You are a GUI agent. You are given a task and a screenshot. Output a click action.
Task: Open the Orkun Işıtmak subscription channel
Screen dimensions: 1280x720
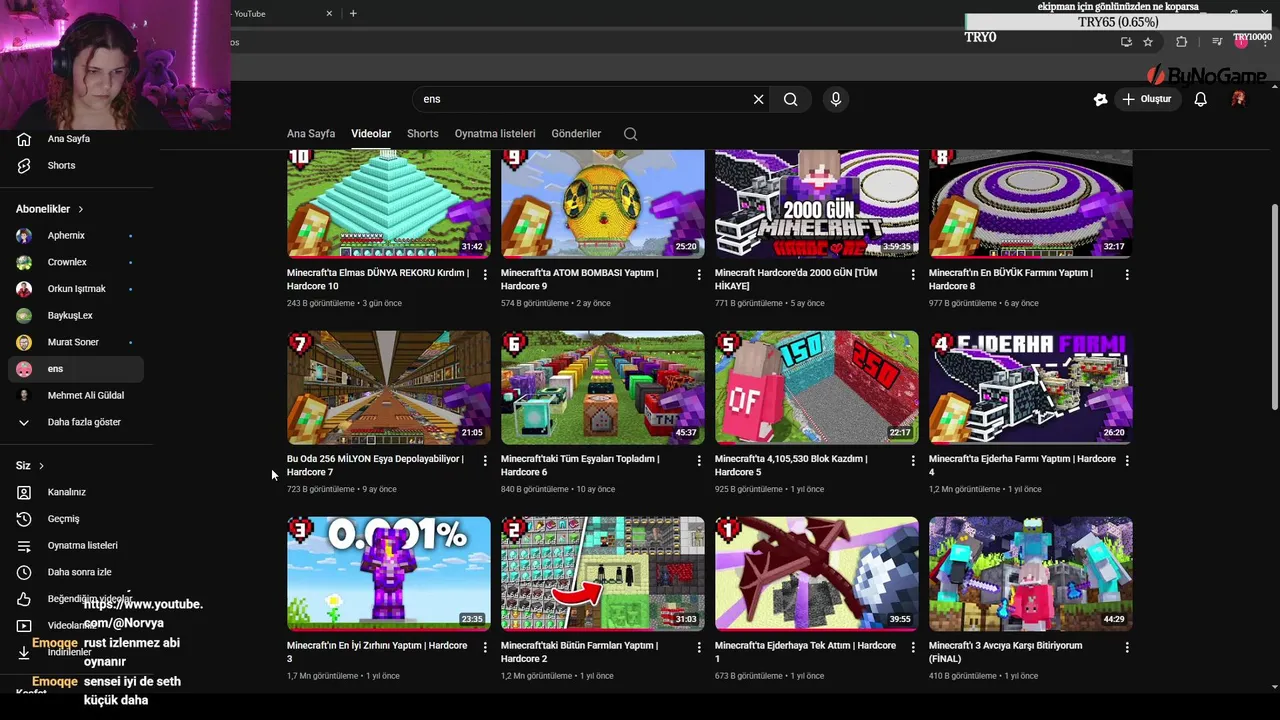(76, 289)
